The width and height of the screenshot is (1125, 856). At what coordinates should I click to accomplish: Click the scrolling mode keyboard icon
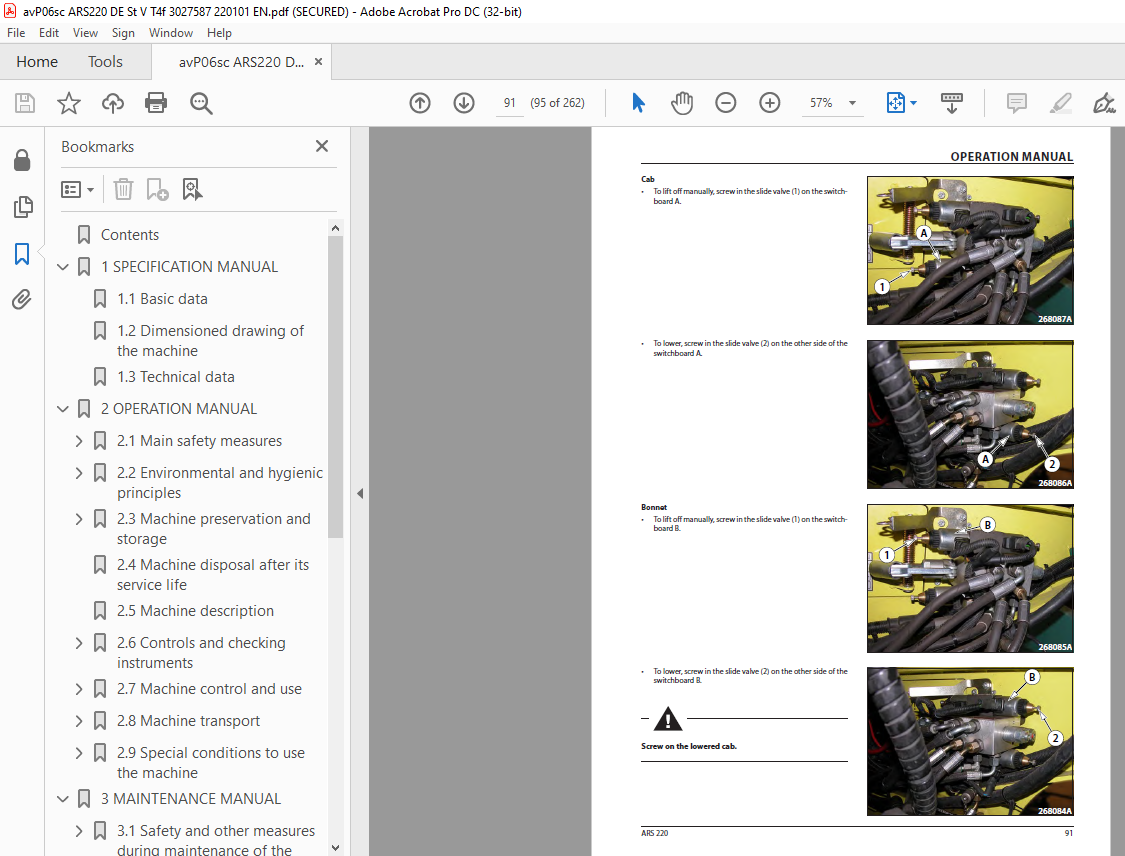(x=951, y=103)
